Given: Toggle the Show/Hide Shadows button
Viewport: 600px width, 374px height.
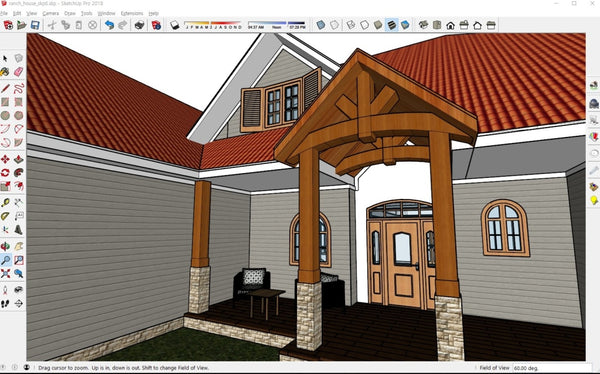Looking at the screenshot, I should [175, 25].
